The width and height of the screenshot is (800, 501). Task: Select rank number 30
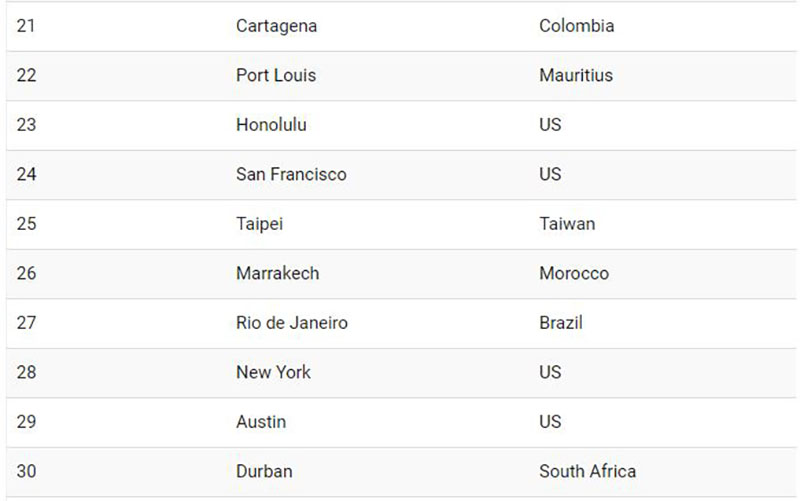click(26, 471)
